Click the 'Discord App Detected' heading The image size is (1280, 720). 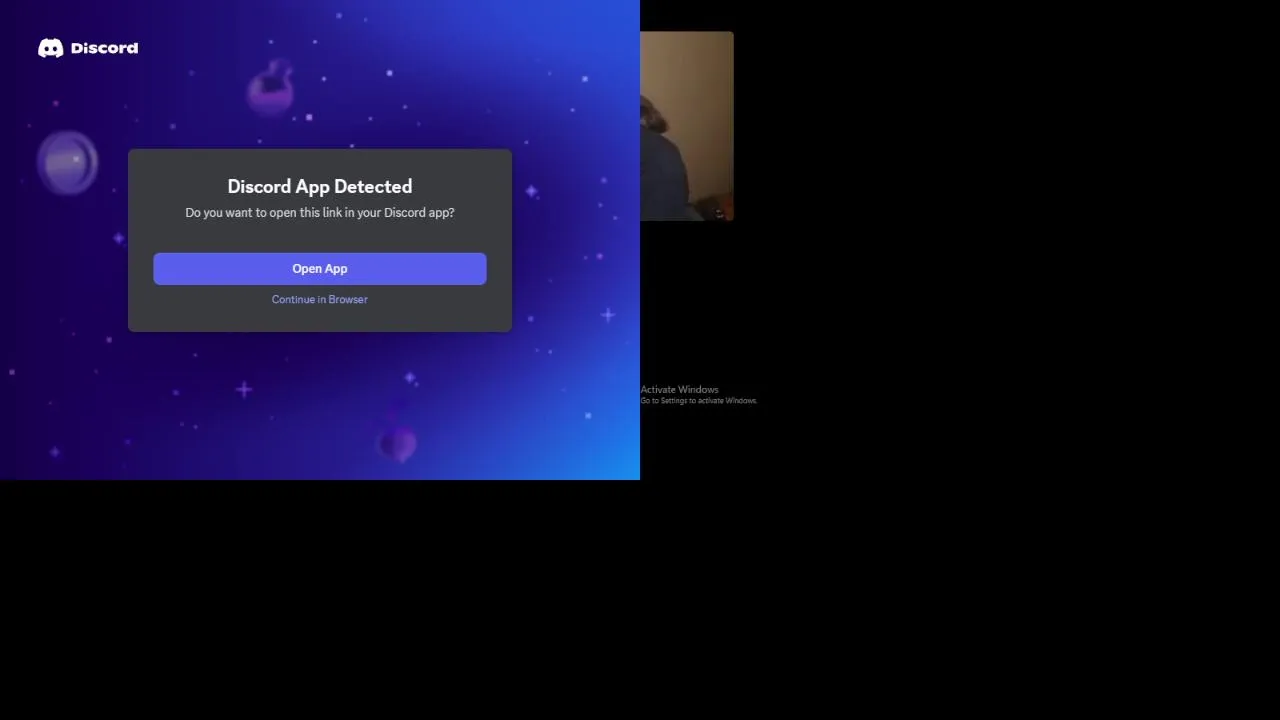coord(320,187)
